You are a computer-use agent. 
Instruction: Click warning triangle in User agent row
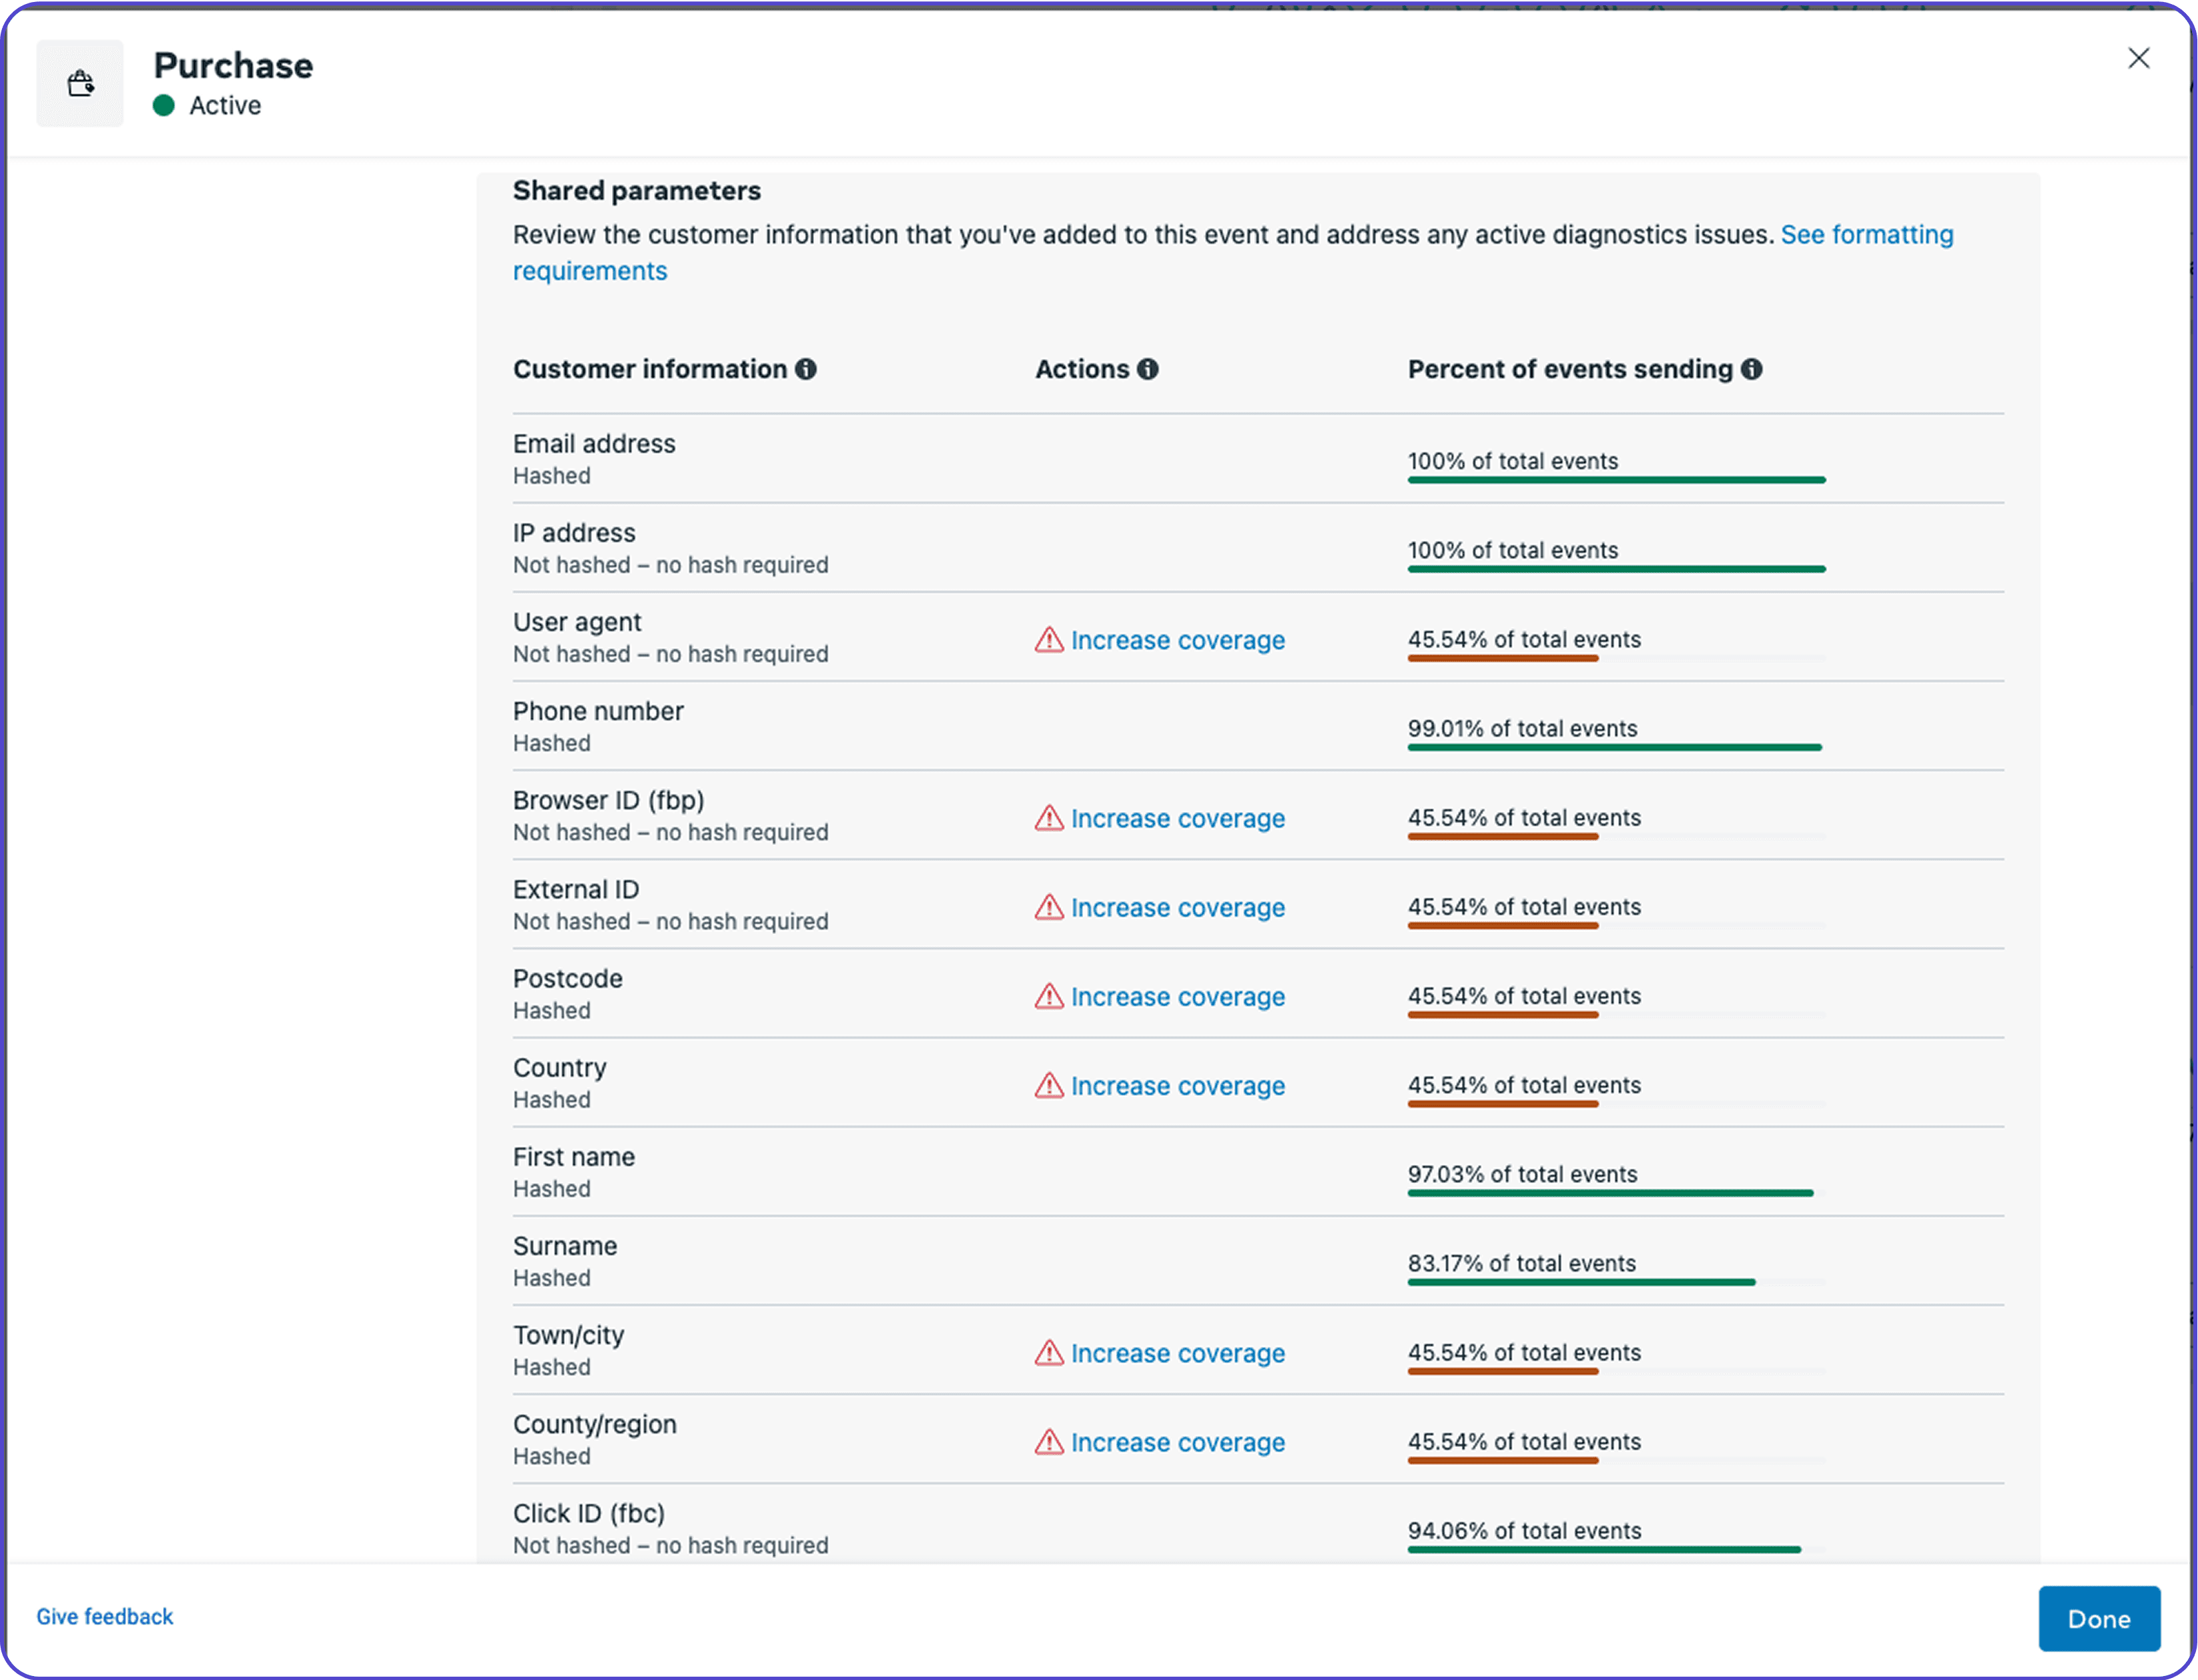pos(1049,640)
